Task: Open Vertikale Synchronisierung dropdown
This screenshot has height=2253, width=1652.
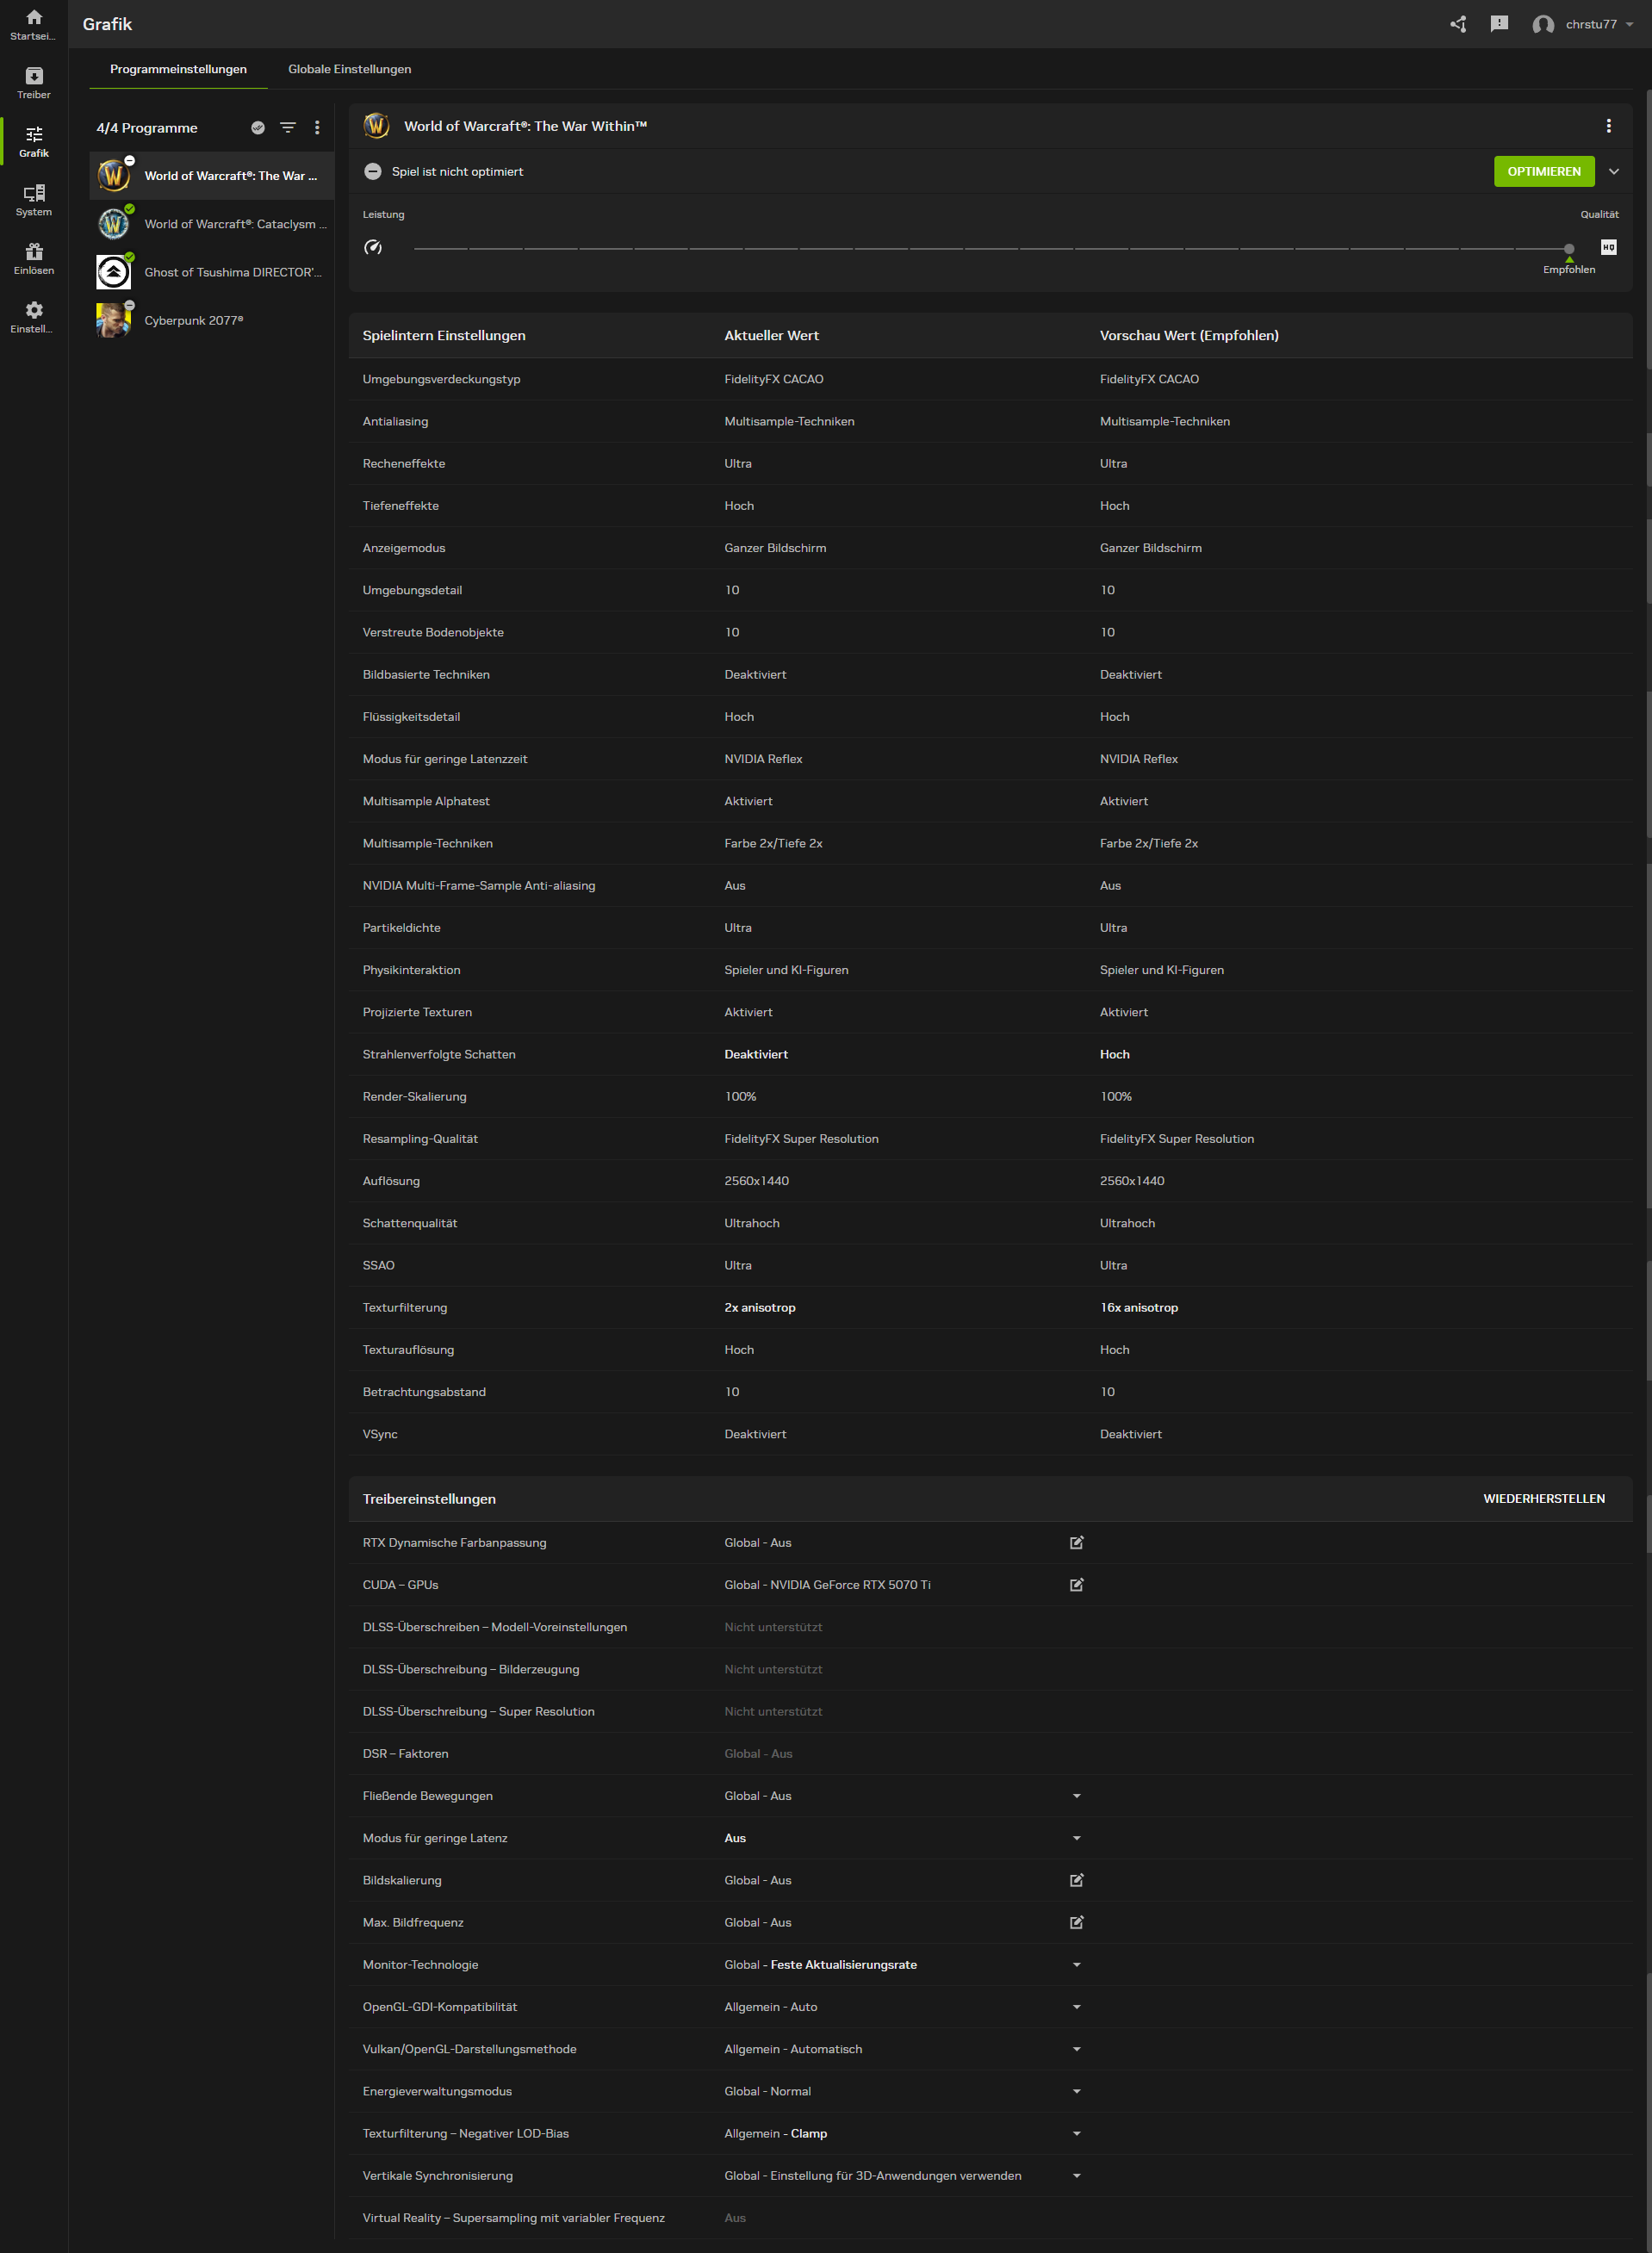Action: (1076, 2176)
